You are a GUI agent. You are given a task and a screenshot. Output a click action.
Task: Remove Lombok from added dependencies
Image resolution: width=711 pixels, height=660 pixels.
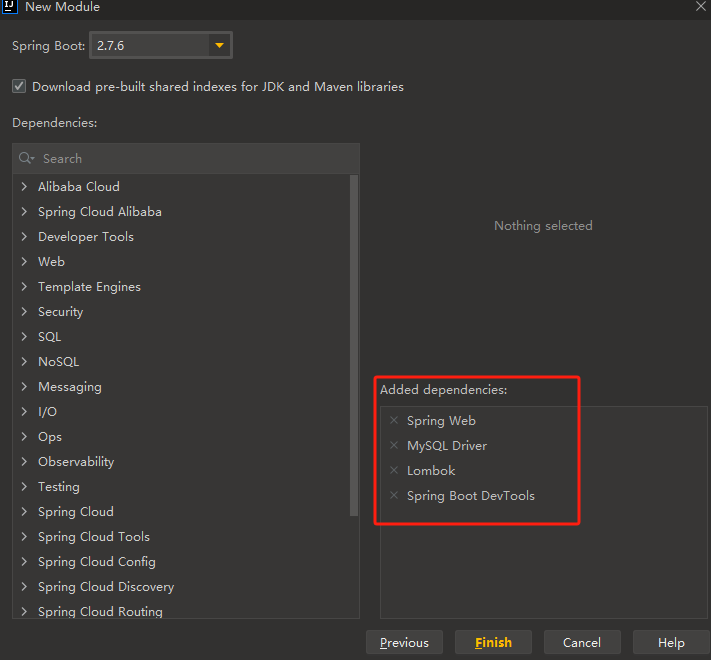[394, 470]
